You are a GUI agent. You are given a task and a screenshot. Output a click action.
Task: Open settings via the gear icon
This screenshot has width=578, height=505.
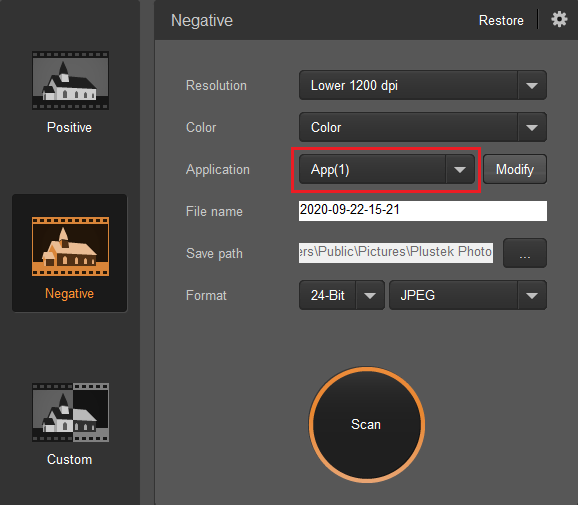[x=559, y=19]
